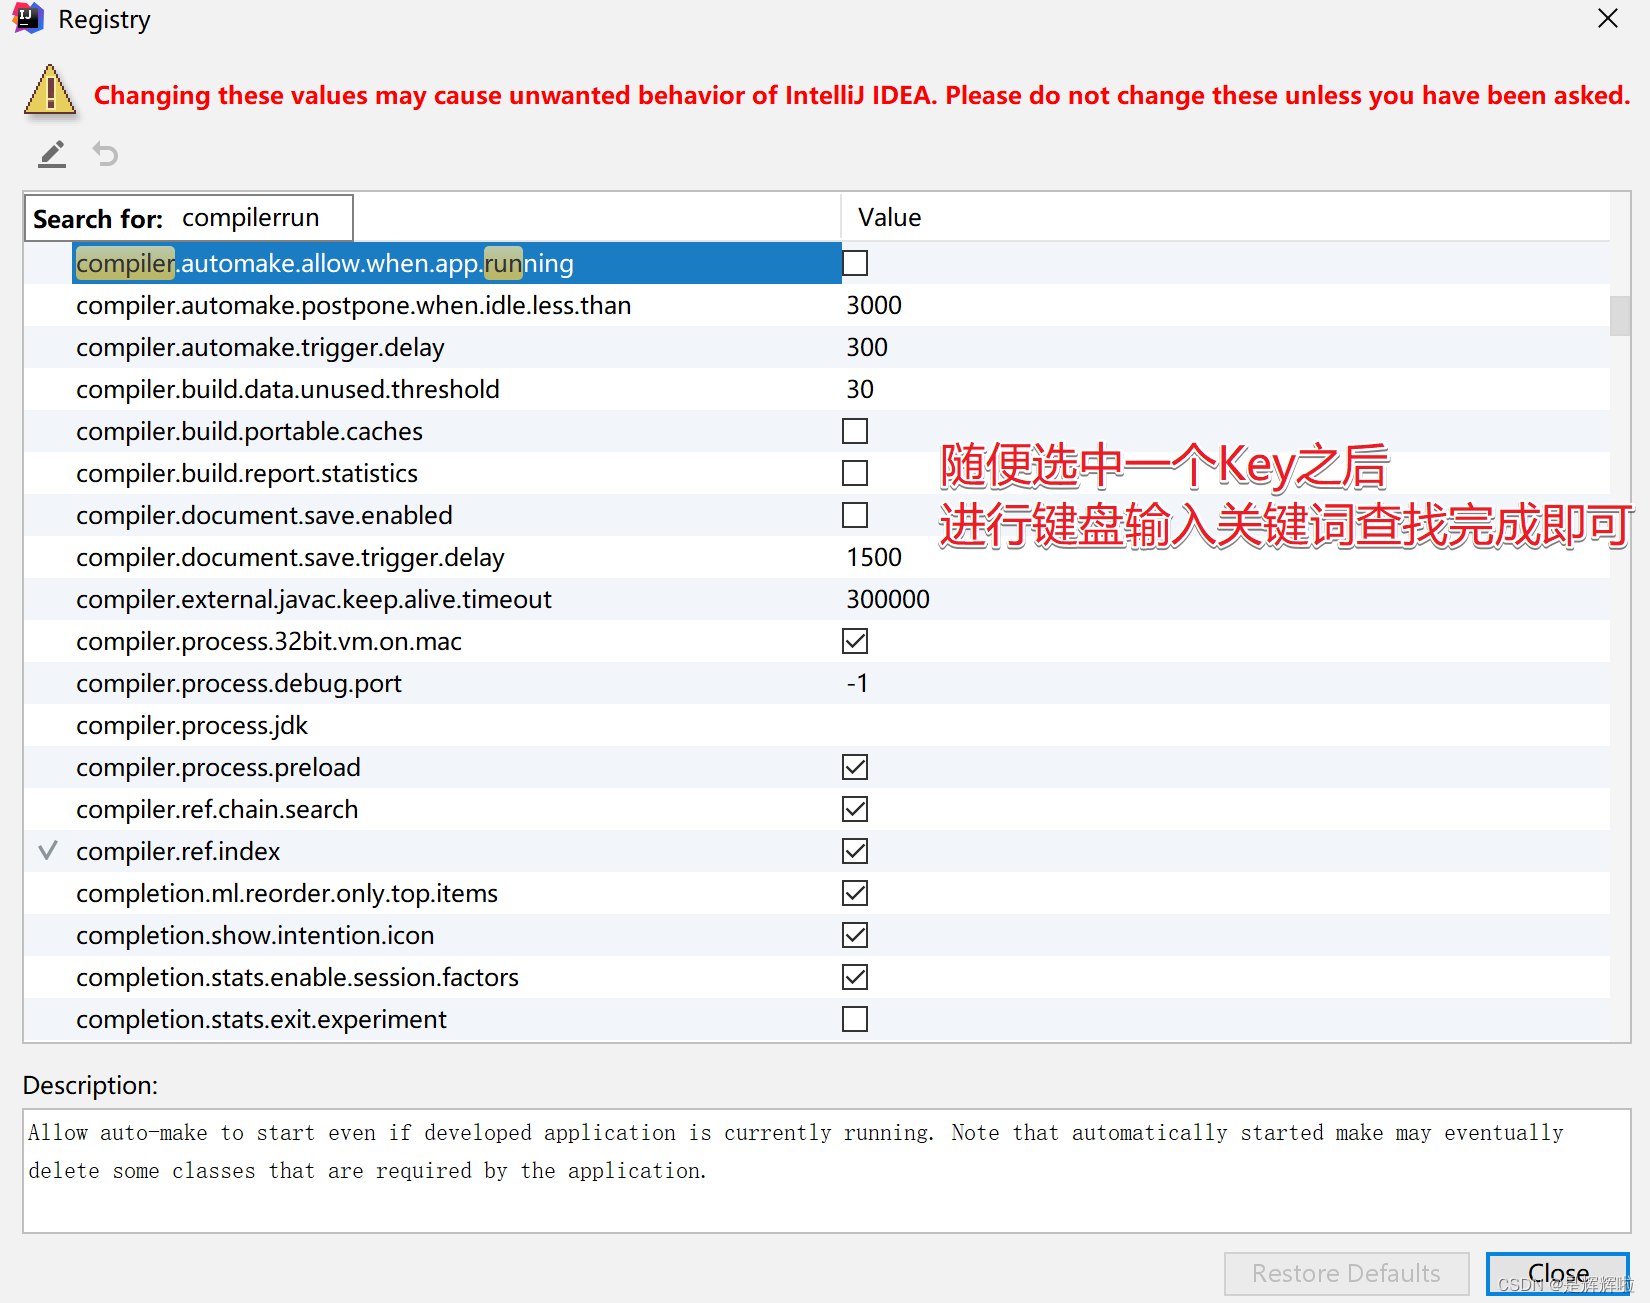Click the IntelliJ IDEA icon in title bar
The image size is (1650, 1303).
click(x=26, y=18)
